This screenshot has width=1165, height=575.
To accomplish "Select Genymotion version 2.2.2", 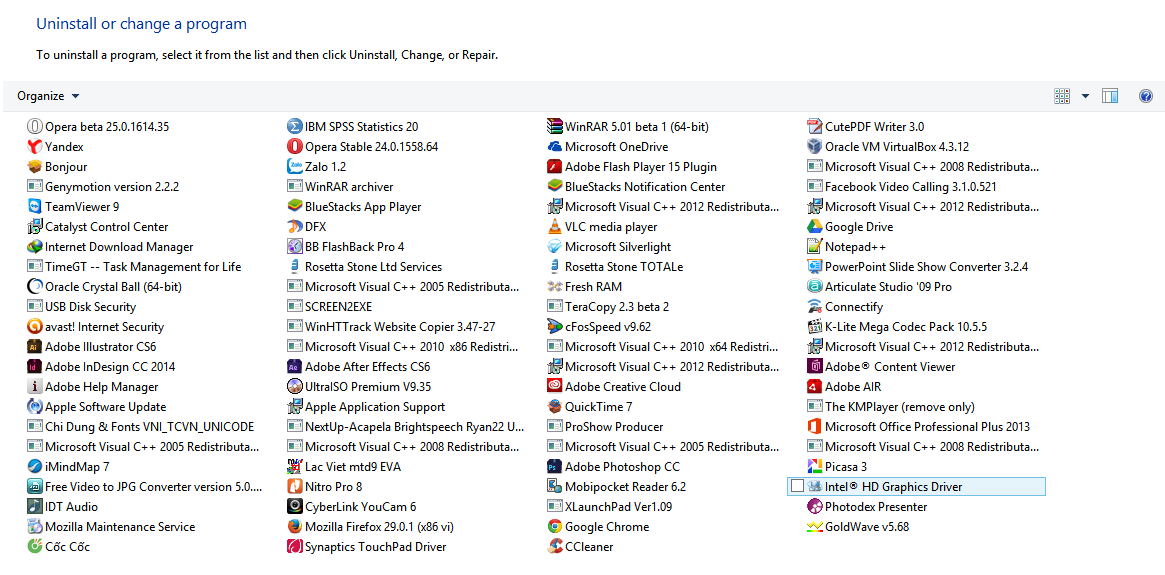I will pyautogui.click(x=103, y=186).
